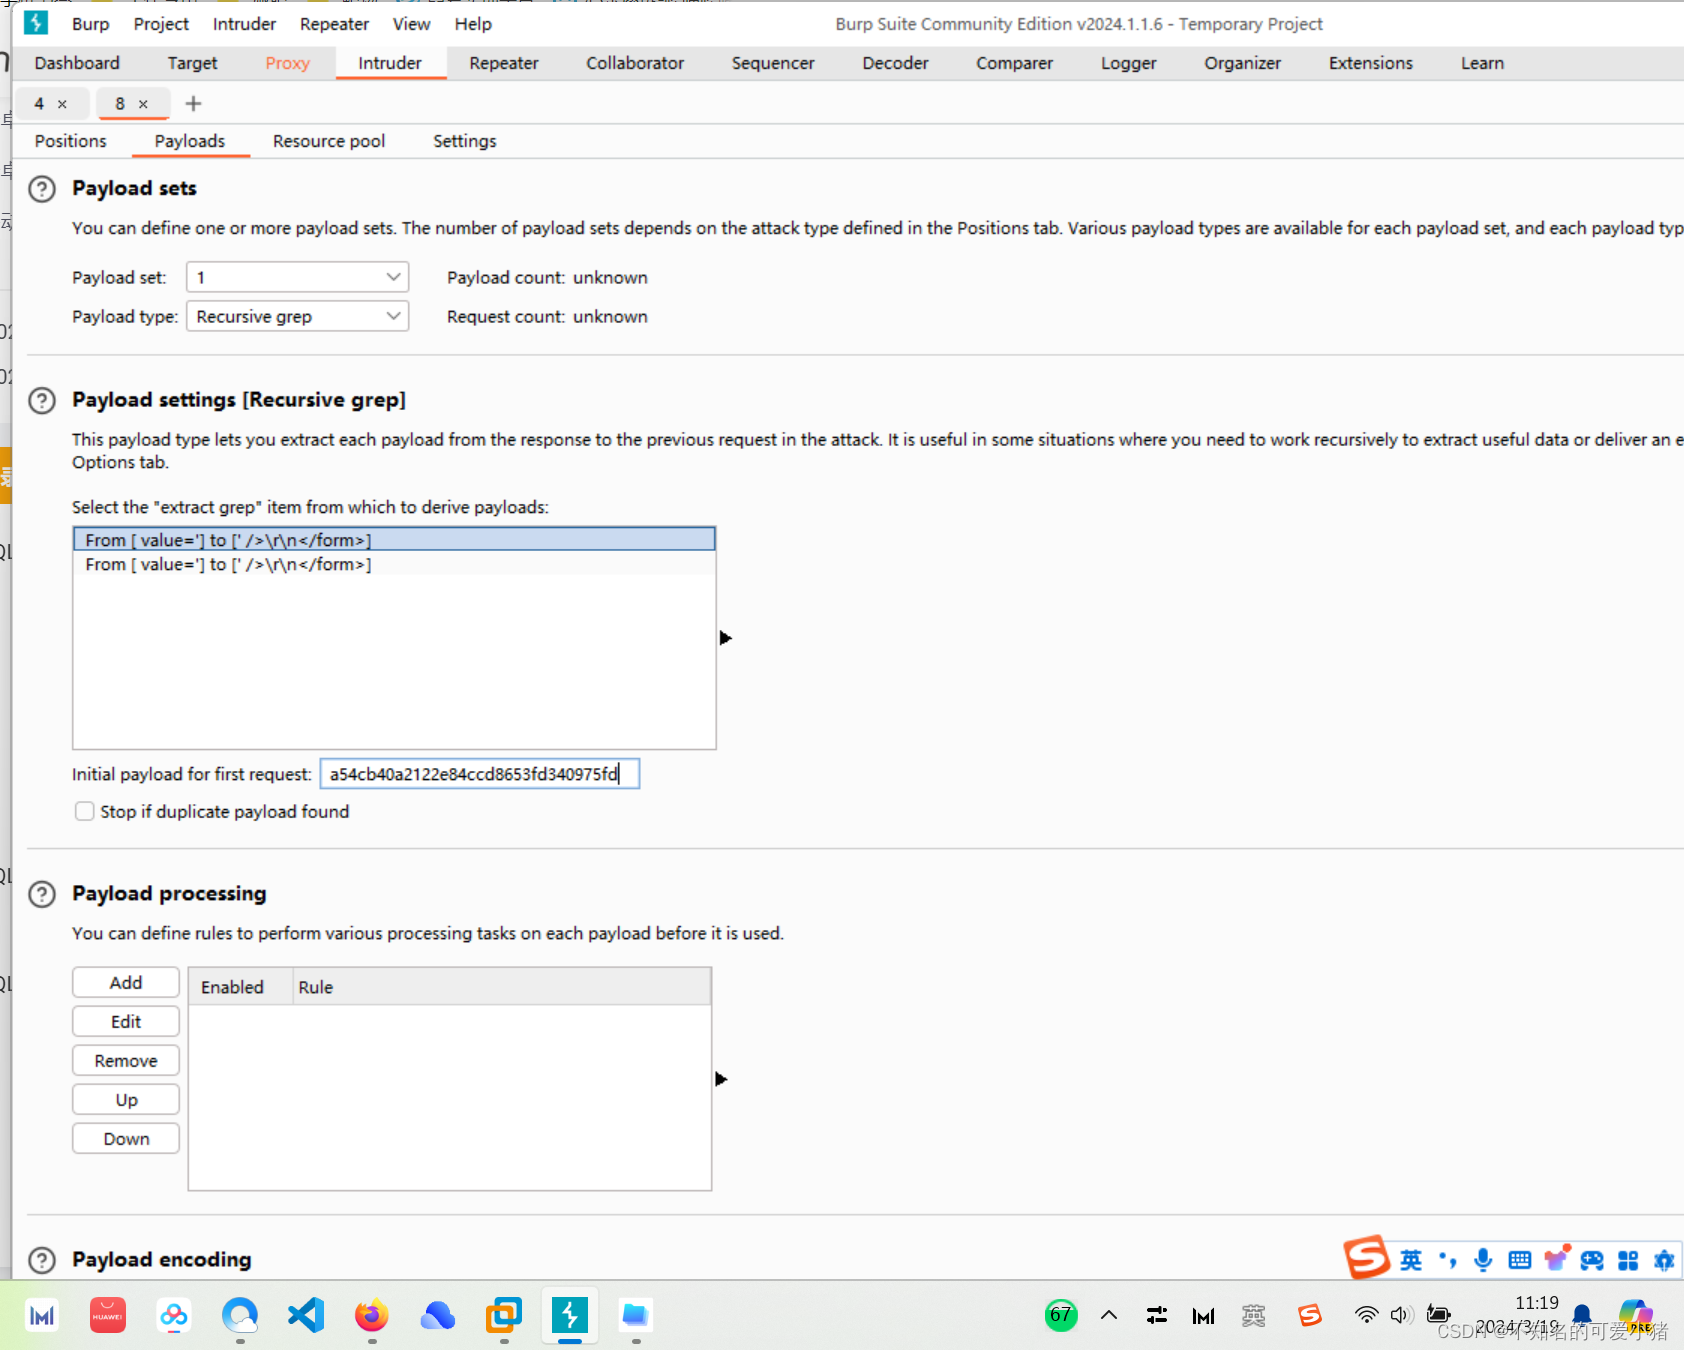
Task: Click the initial payload input field
Action: (x=480, y=774)
